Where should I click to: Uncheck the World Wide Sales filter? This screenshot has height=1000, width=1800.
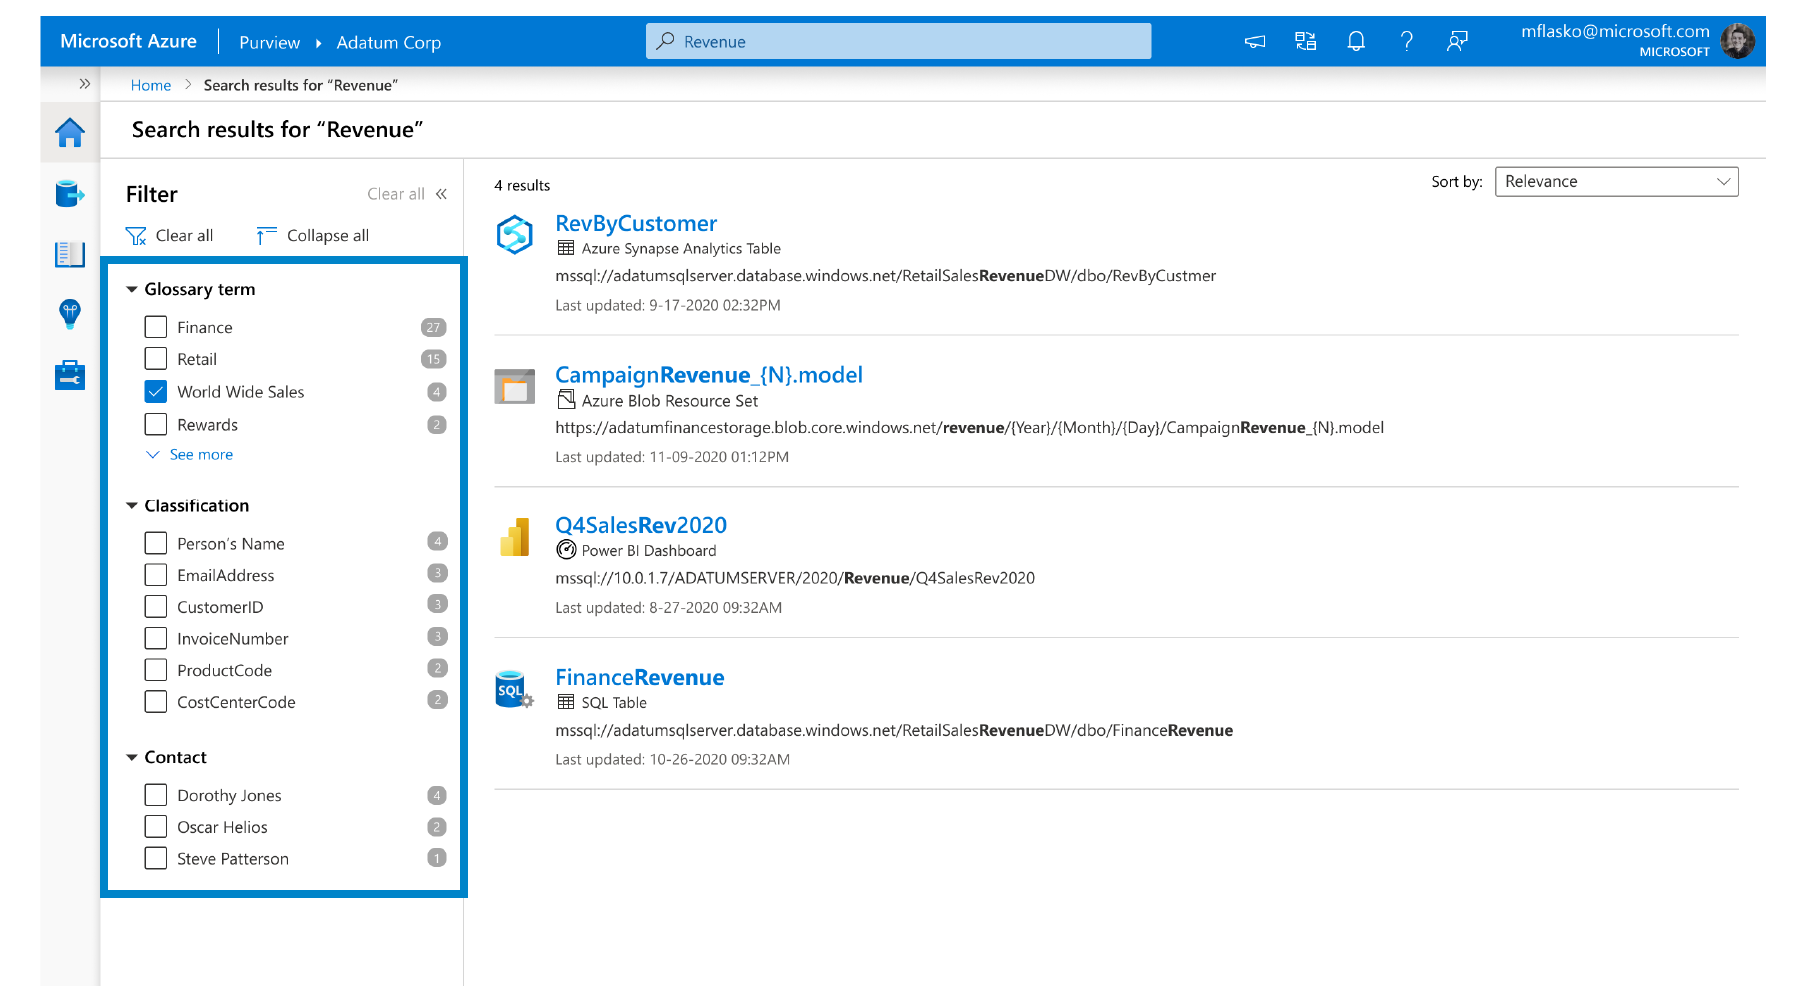156,392
